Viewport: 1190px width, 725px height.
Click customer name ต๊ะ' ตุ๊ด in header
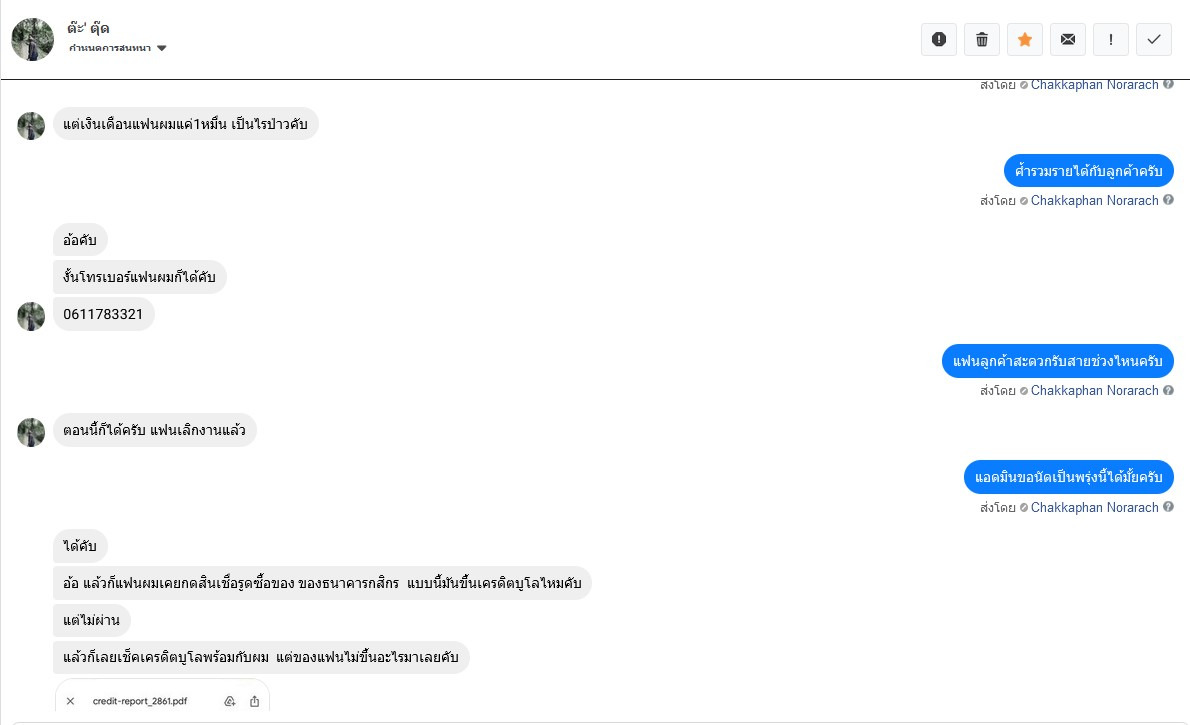[88, 28]
